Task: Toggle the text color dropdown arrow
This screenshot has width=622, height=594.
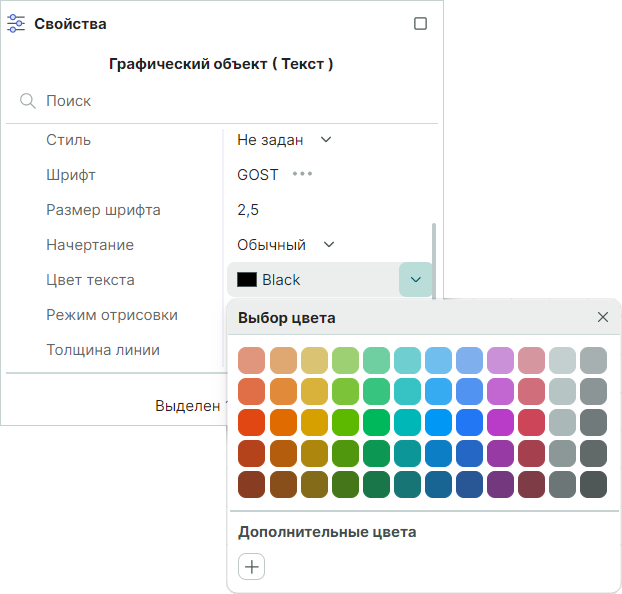Action: (416, 280)
